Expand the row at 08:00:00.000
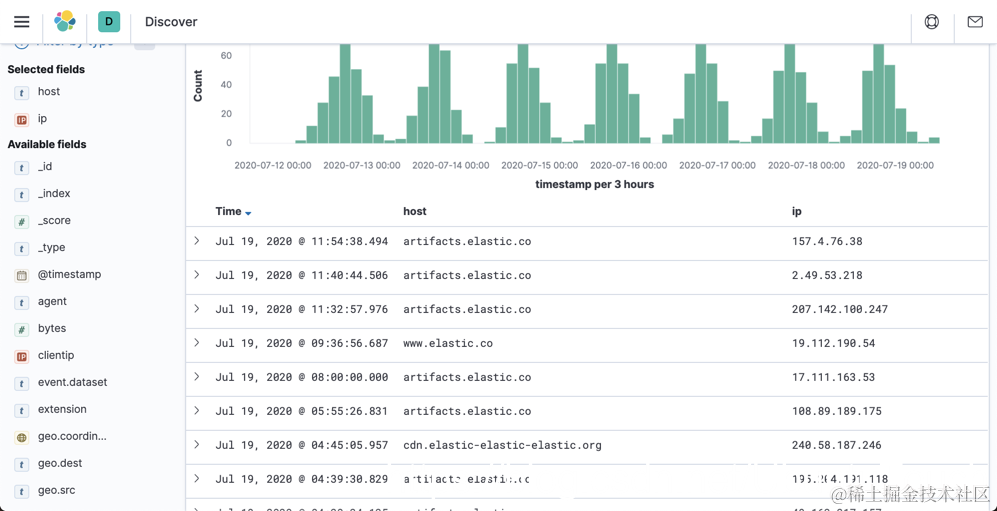The height and width of the screenshot is (511, 997). pos(196,376)
